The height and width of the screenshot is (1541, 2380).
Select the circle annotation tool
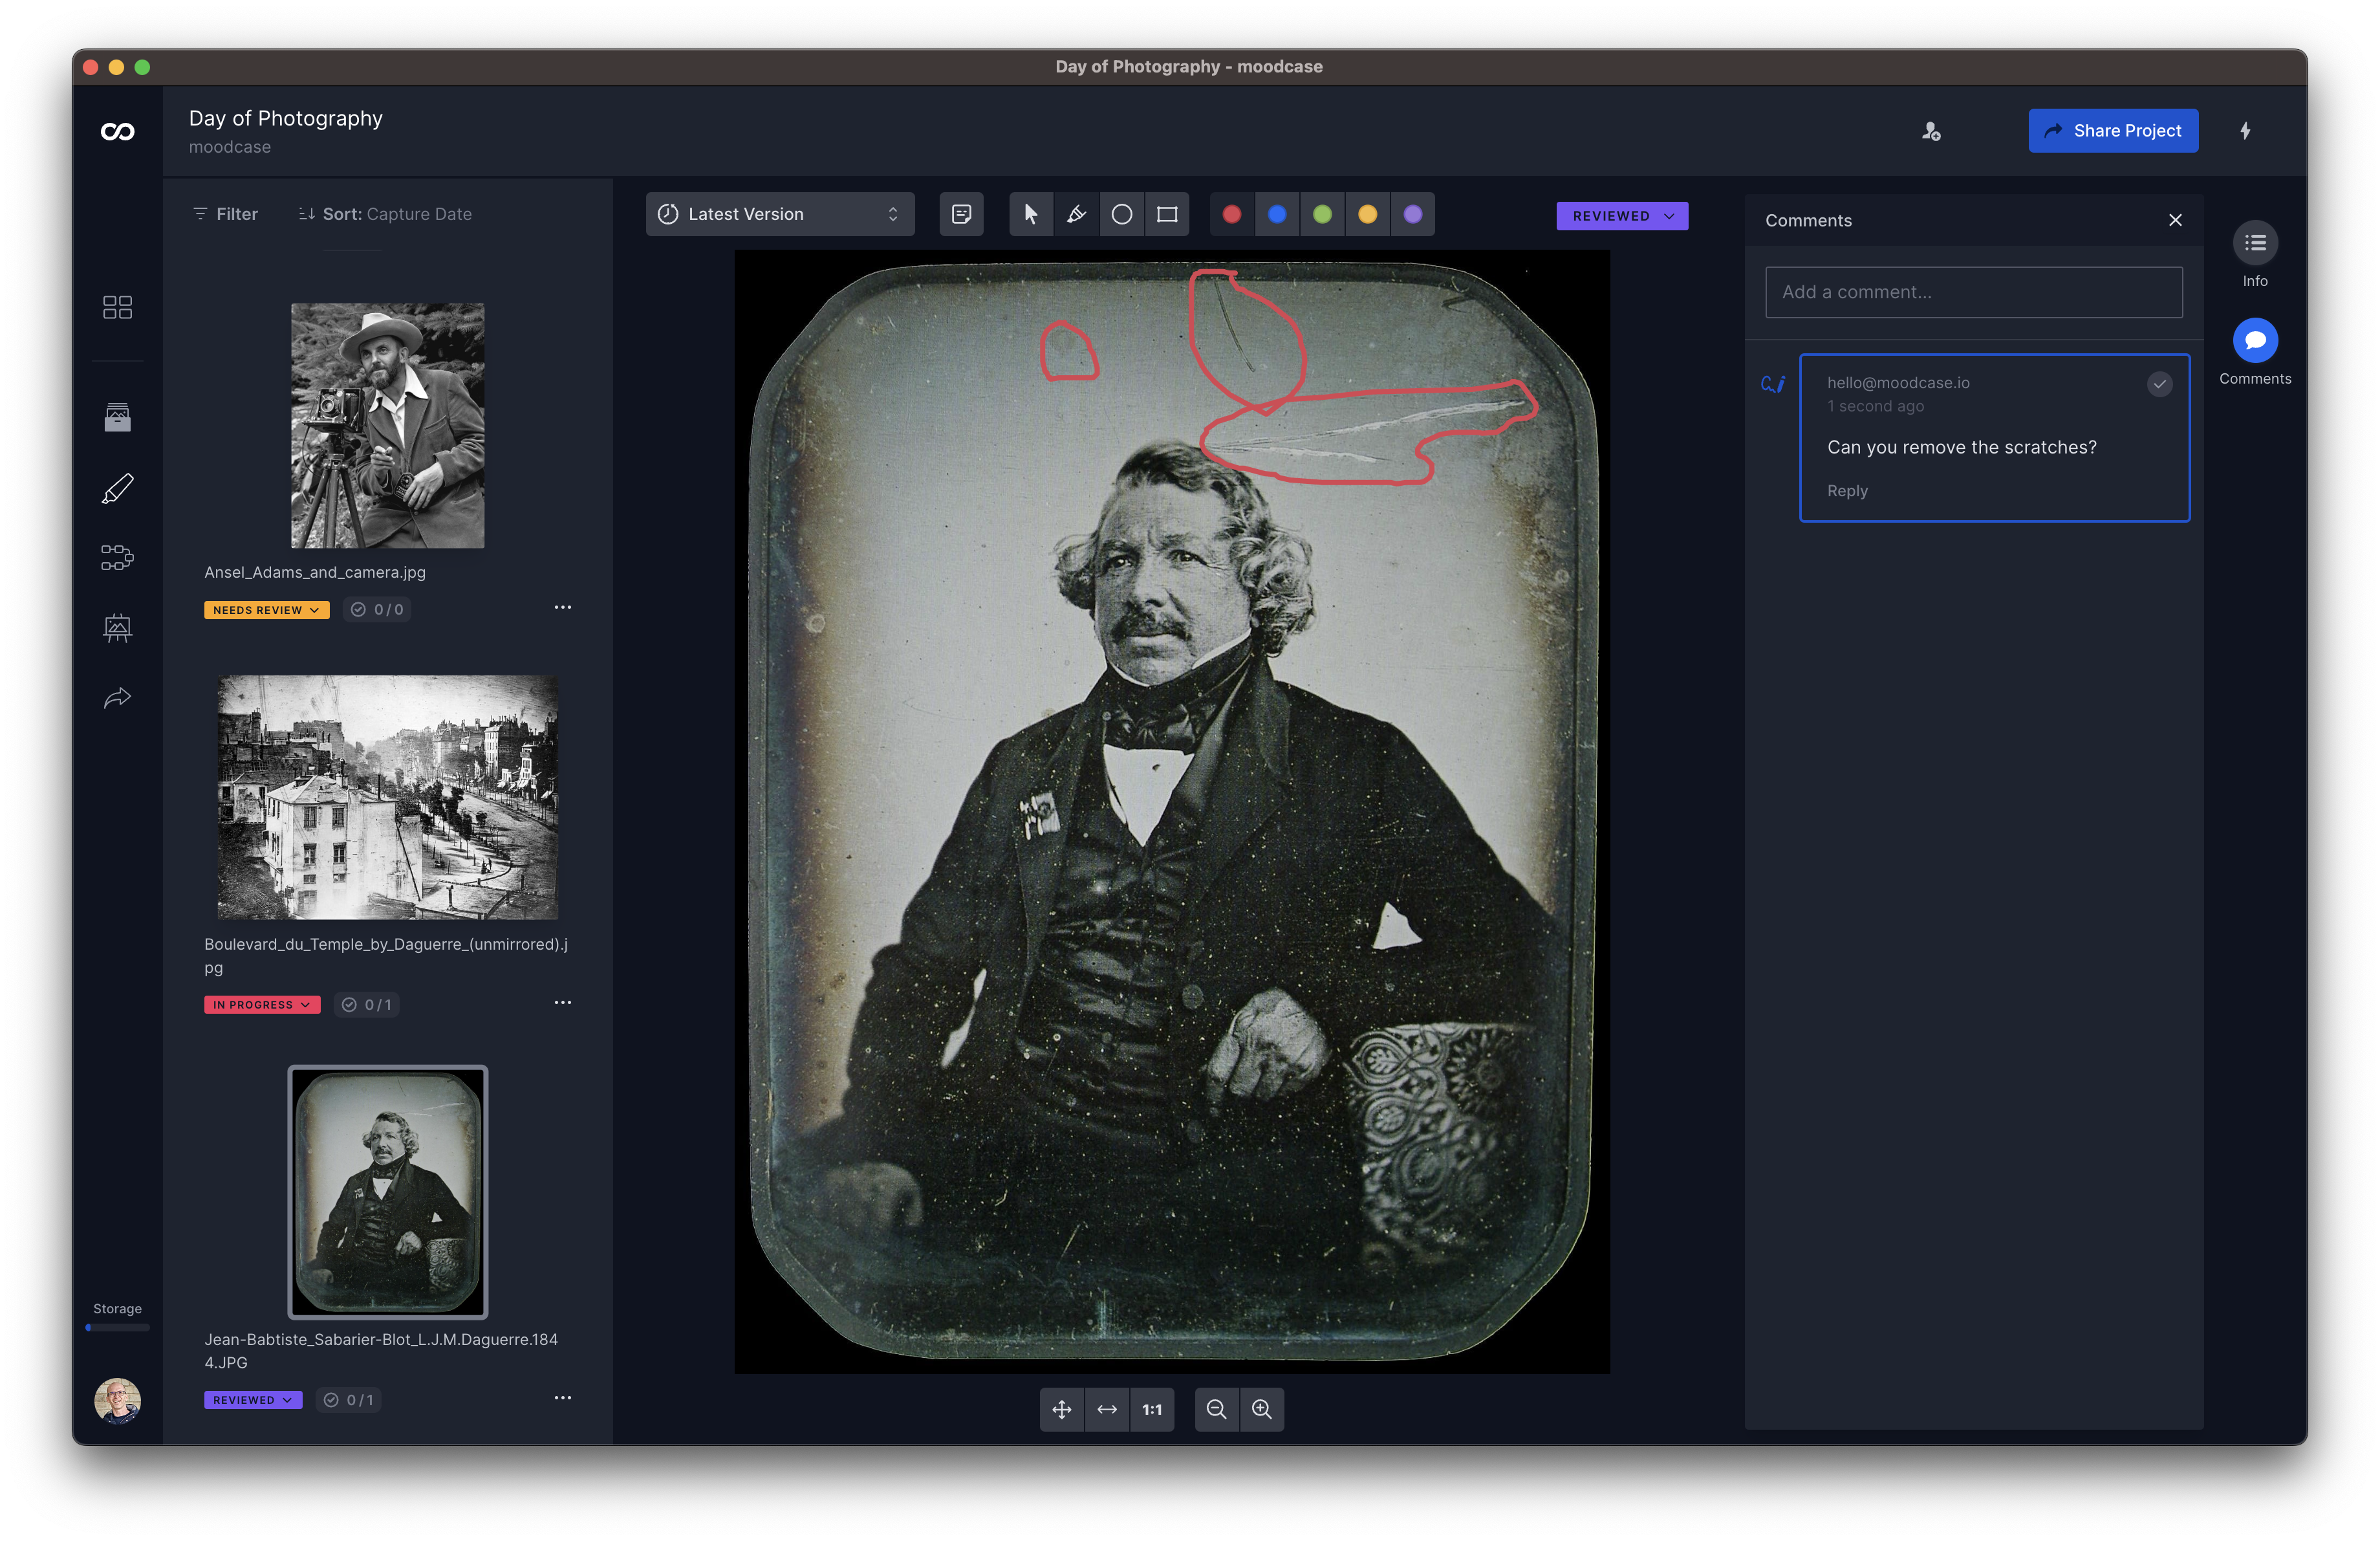click(x=1122, y=214)
